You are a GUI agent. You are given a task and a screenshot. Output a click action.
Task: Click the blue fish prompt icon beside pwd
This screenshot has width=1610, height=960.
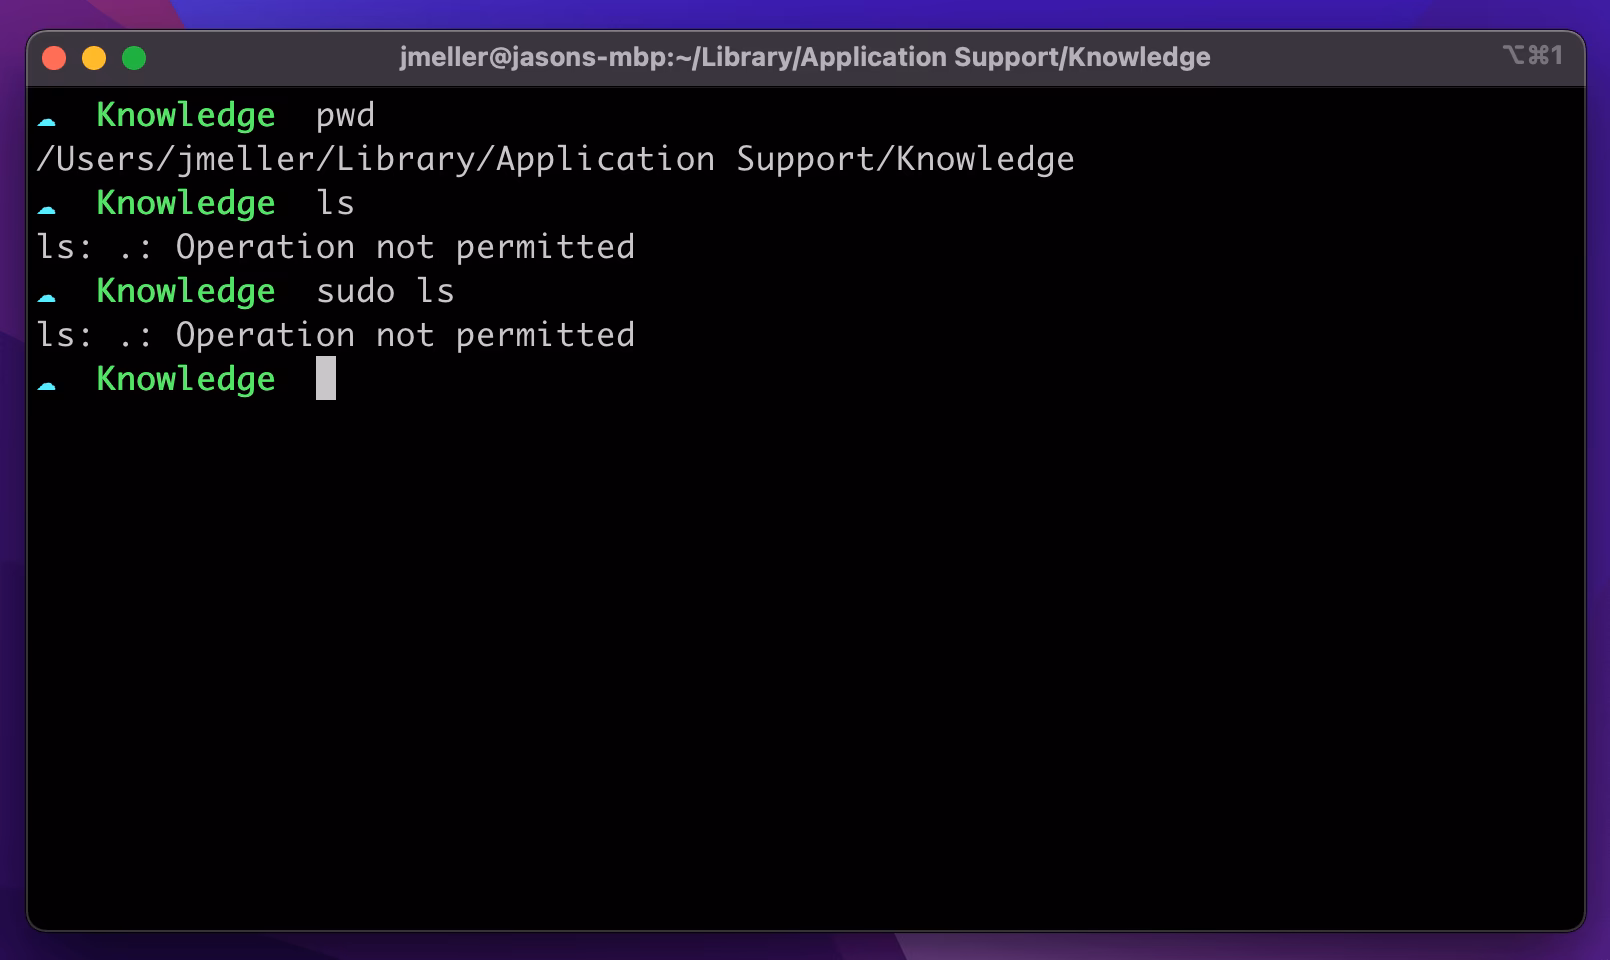coord(47,120)
